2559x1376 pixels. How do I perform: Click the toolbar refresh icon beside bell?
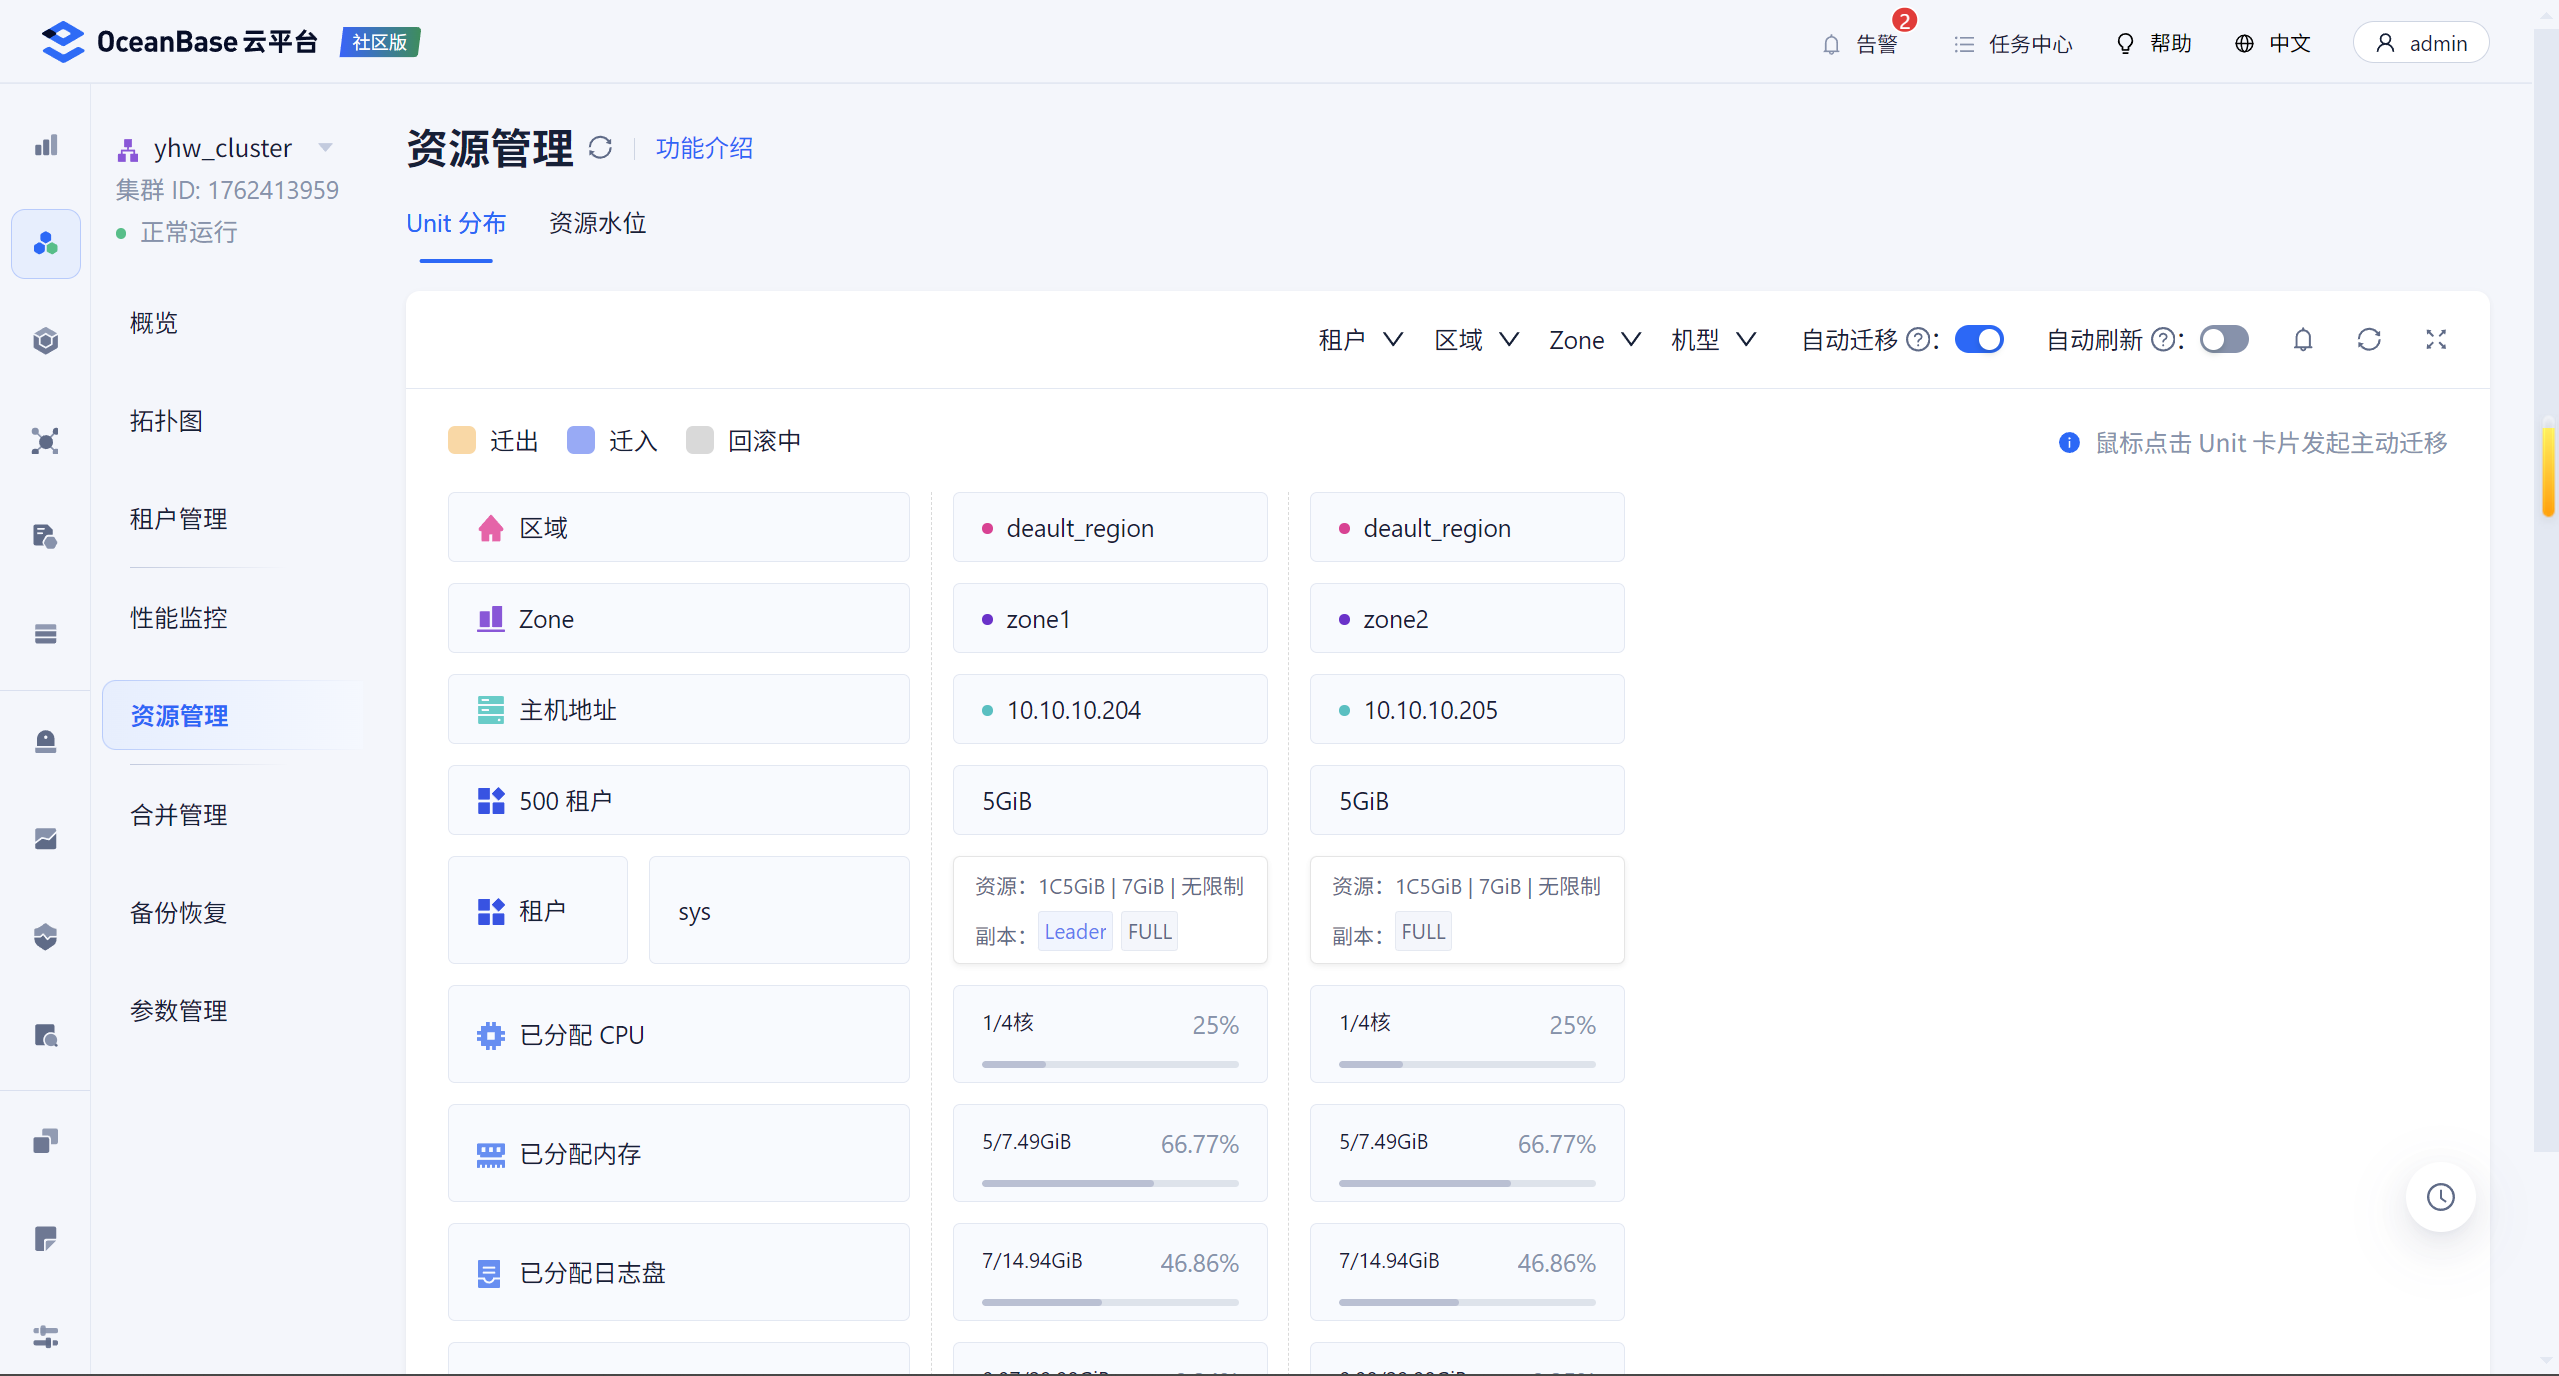pyautogui.click(x=2369, y=340)
